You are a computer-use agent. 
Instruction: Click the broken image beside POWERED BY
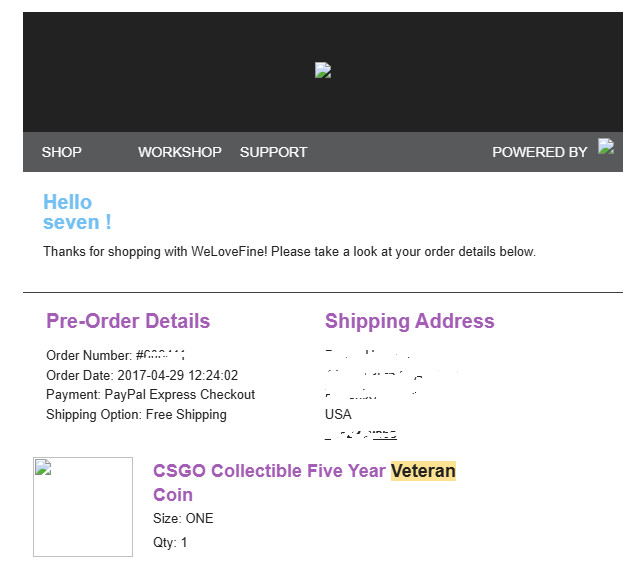(606, 146)
